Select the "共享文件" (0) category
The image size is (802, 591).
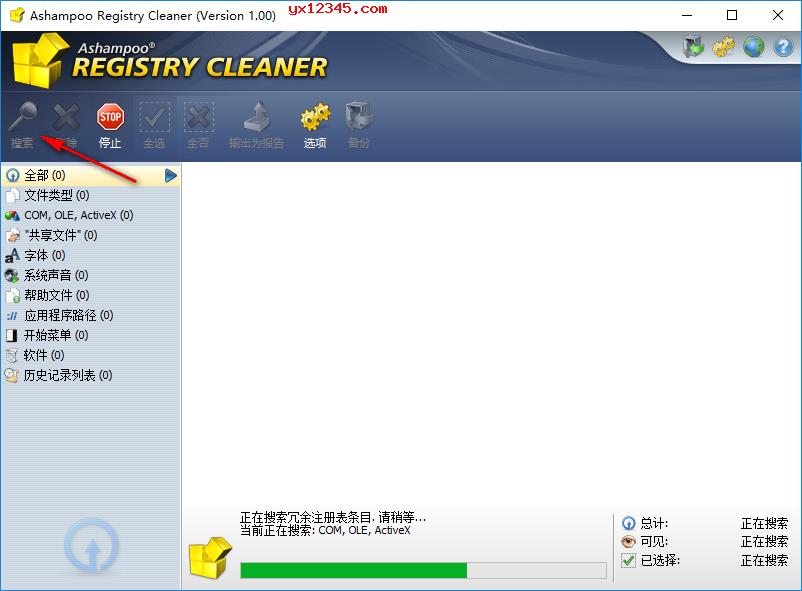(90, 235)
